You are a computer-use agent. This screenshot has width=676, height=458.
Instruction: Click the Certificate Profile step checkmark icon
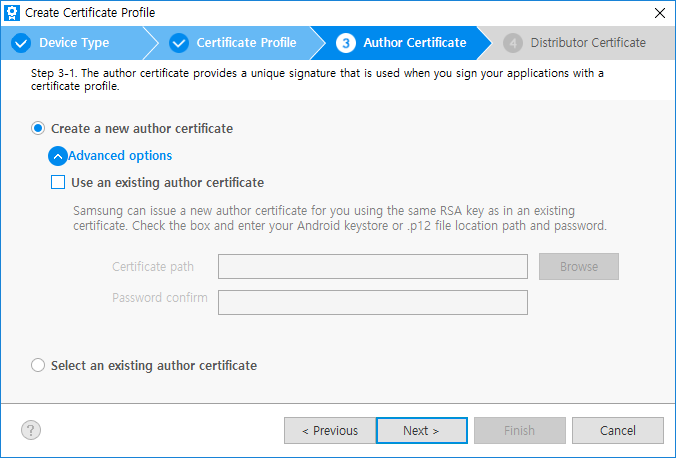coord(179,43)
